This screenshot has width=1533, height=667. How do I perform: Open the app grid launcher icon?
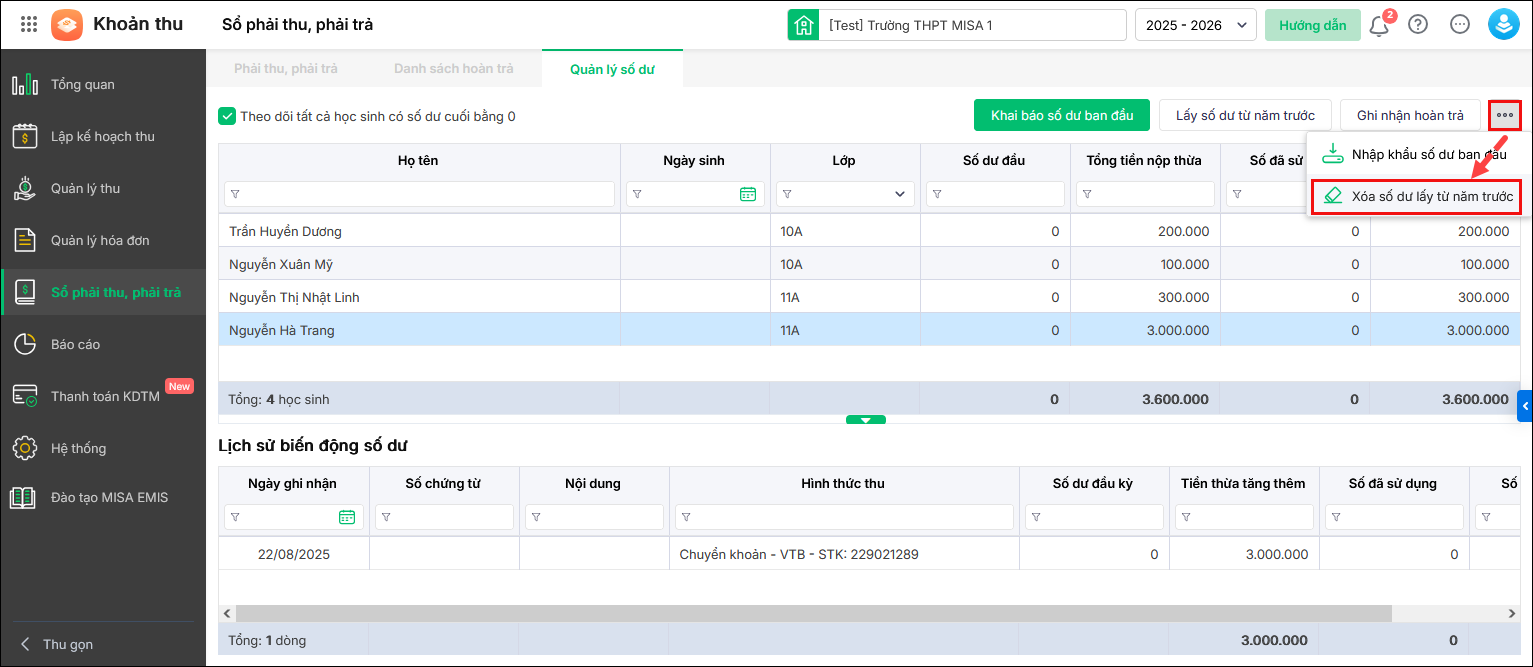(29, 25)
